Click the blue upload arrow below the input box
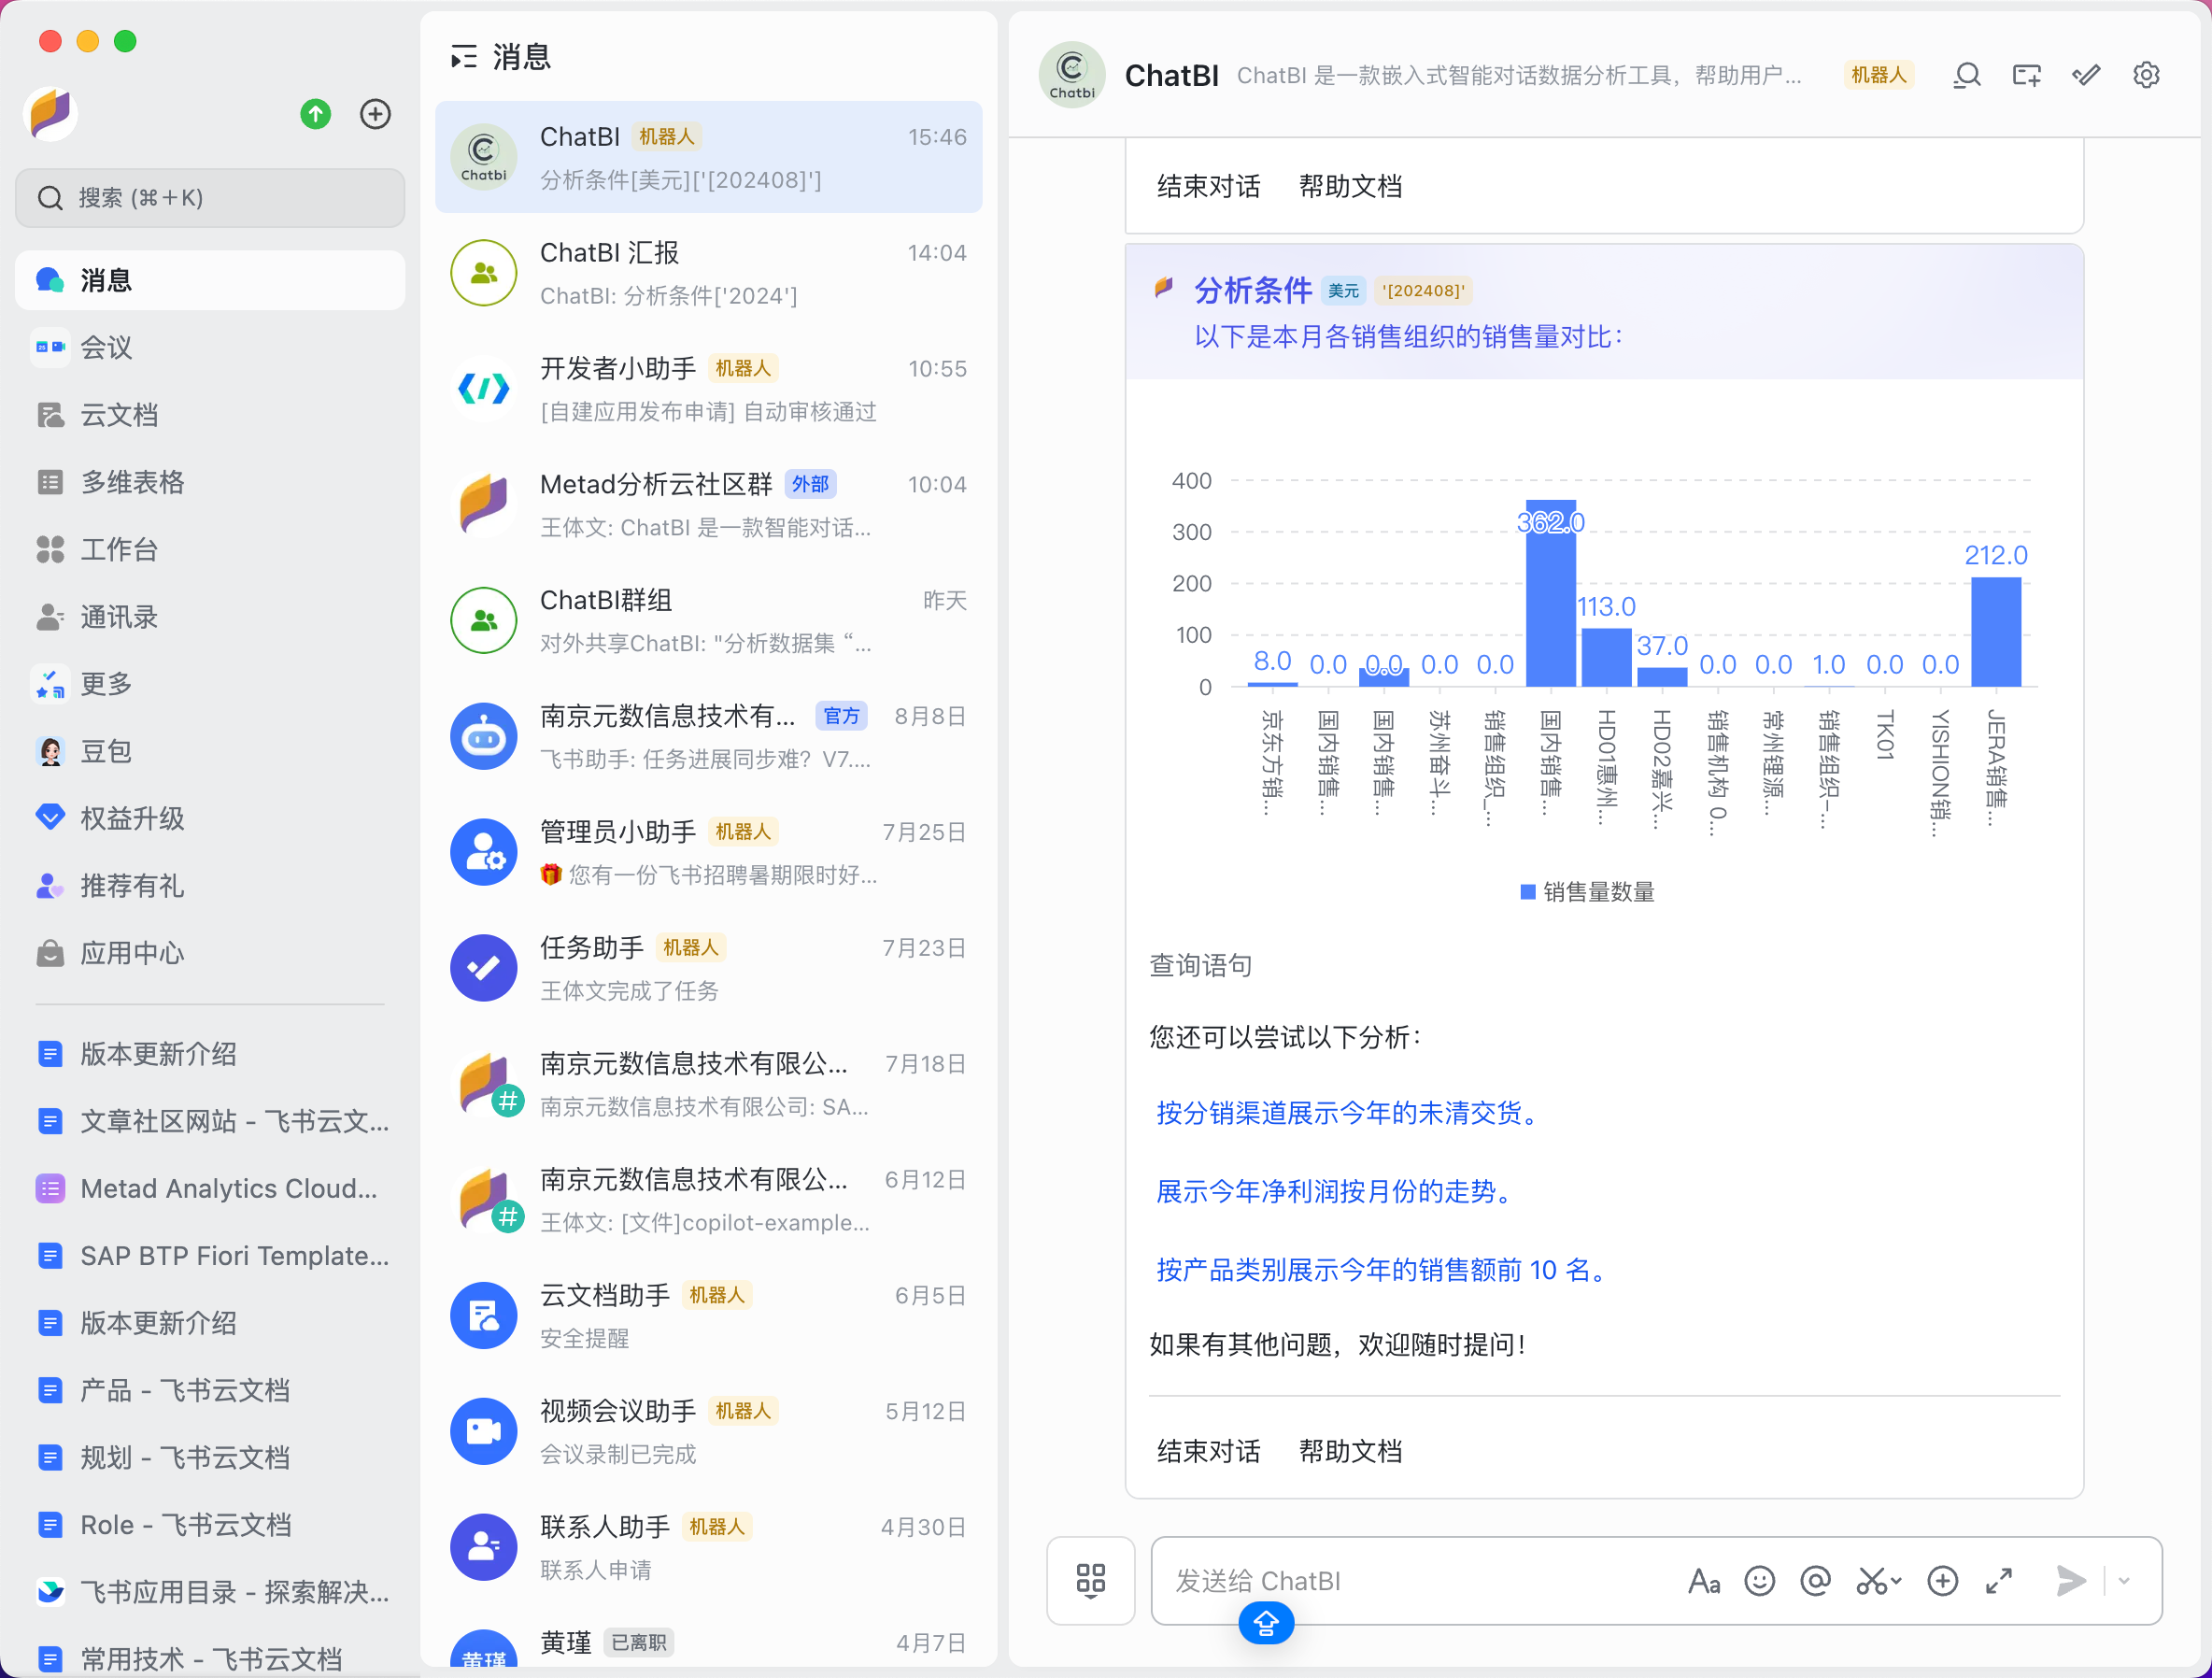Viewport: 2212px width, 1678px height. pos(1266,1623)
